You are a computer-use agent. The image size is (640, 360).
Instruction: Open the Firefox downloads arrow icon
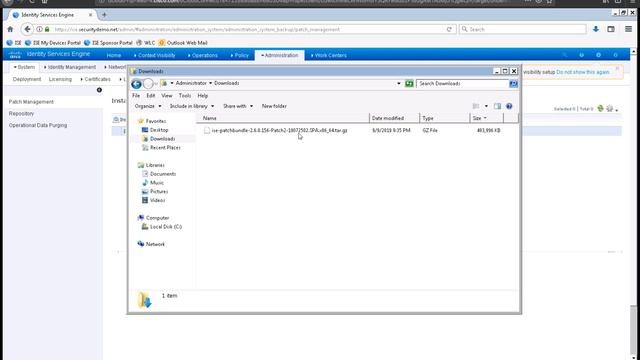click(x=596, y=29)
